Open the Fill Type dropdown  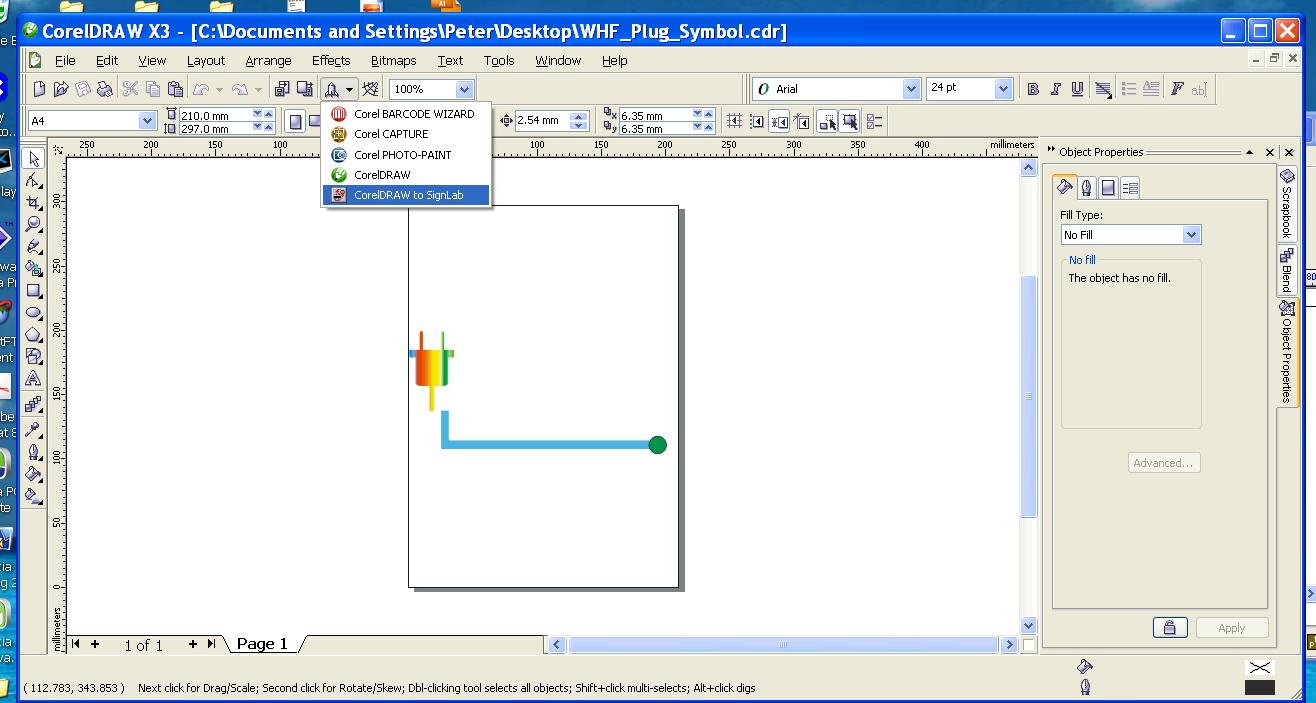pos(1190,235)
